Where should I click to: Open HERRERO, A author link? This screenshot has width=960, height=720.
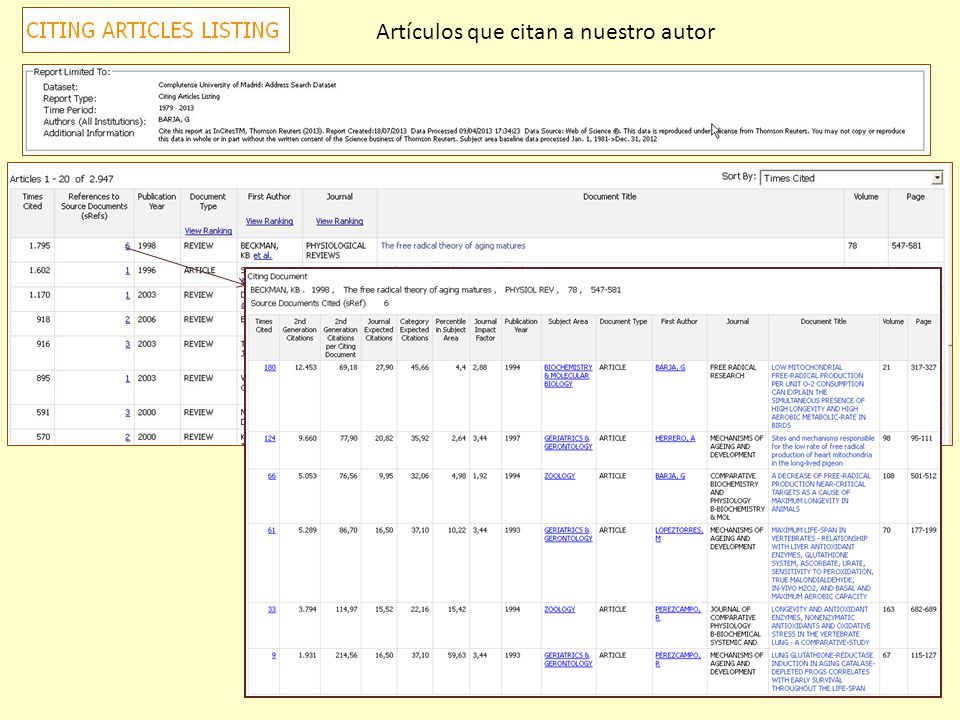[x=675, y=438]
